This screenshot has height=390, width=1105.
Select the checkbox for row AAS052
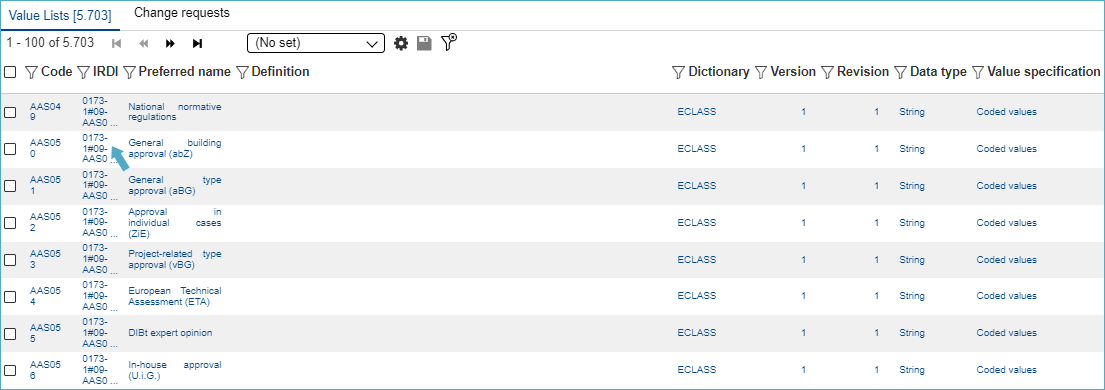pos(11,223)
